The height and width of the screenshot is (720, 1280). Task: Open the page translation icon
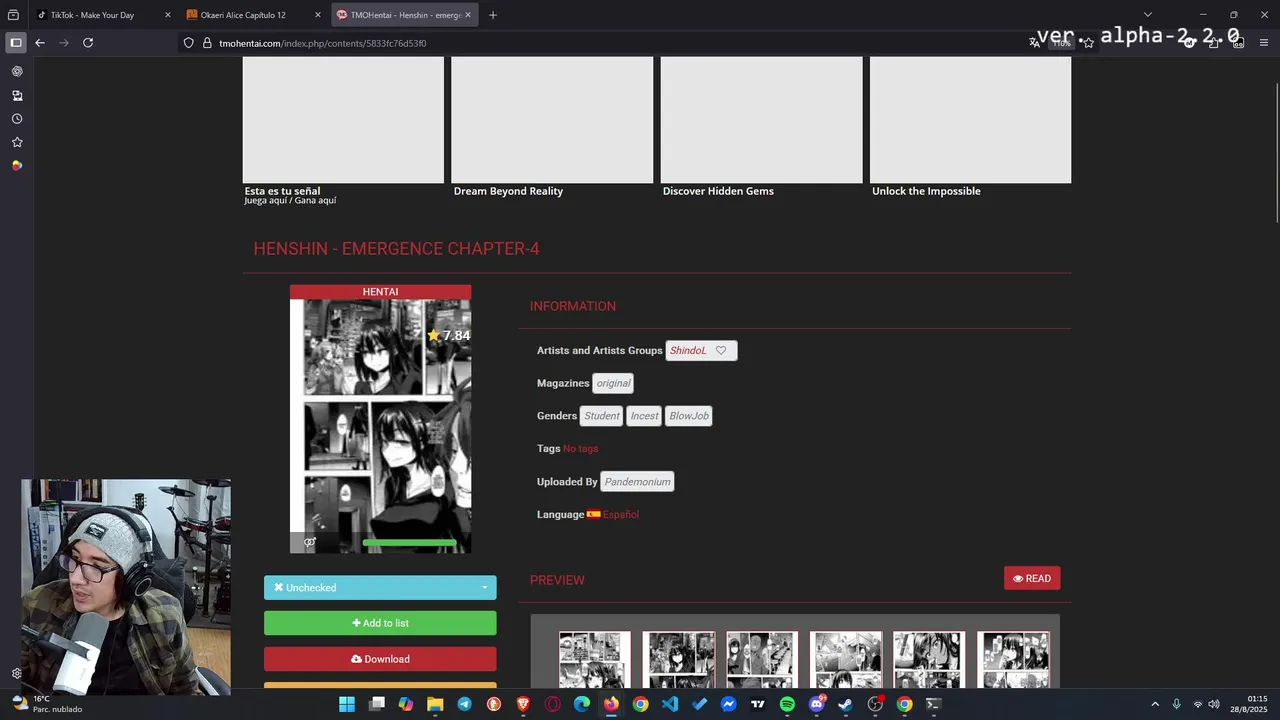(x=1034, y=43)
